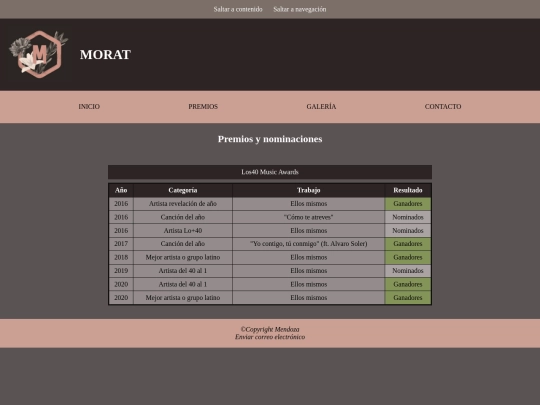Click the 'Premios y nominaciones' heading
540x405 pixels.
tap(270, 139)
